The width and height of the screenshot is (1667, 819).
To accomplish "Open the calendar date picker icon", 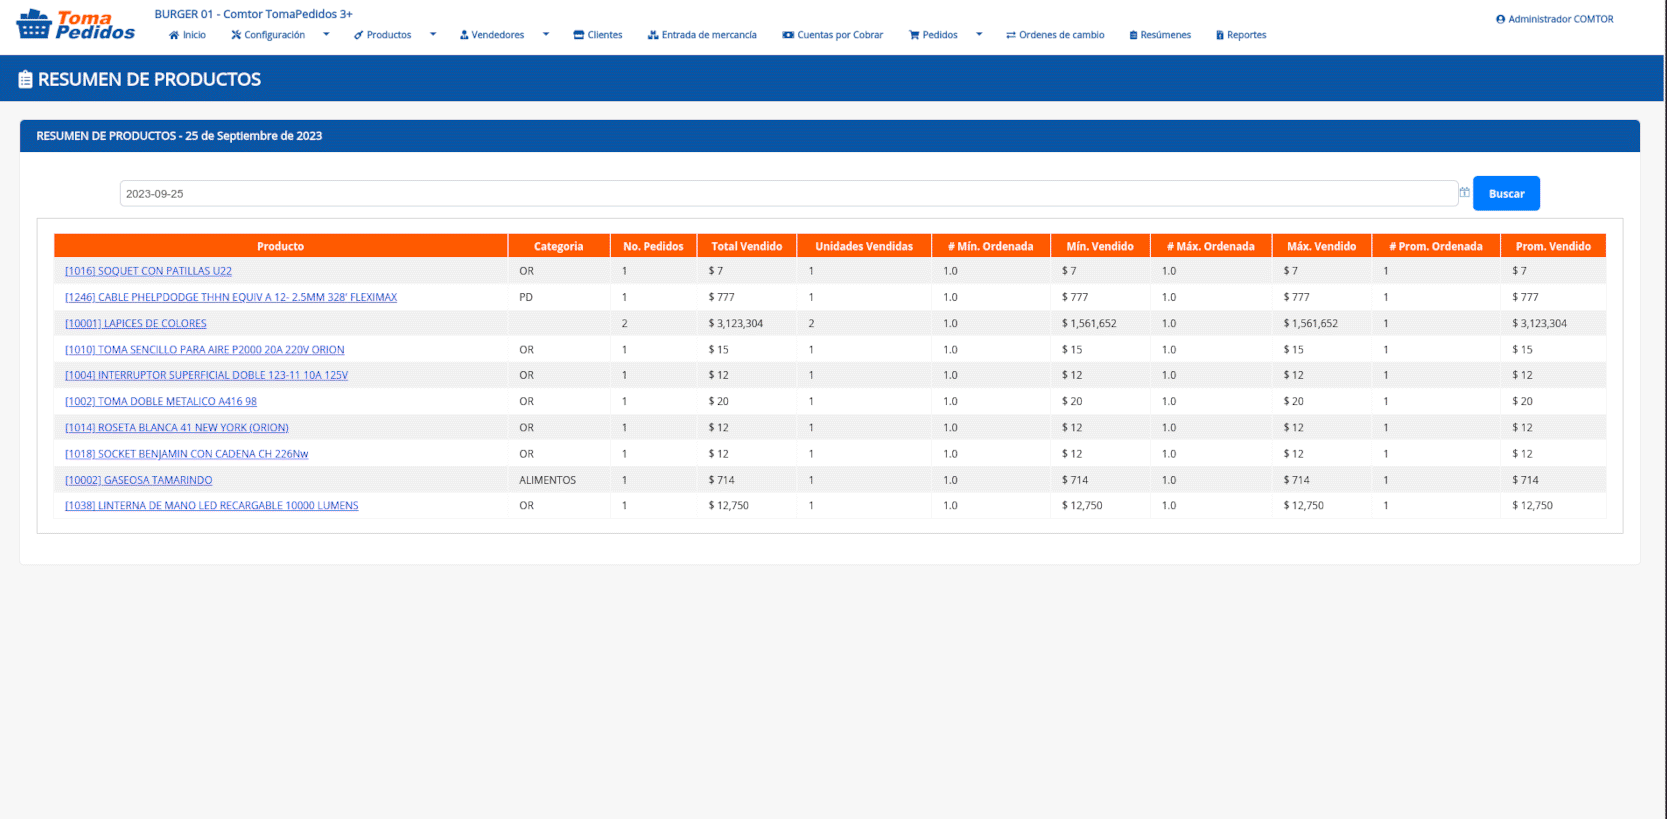I will tap(1464, 193).
